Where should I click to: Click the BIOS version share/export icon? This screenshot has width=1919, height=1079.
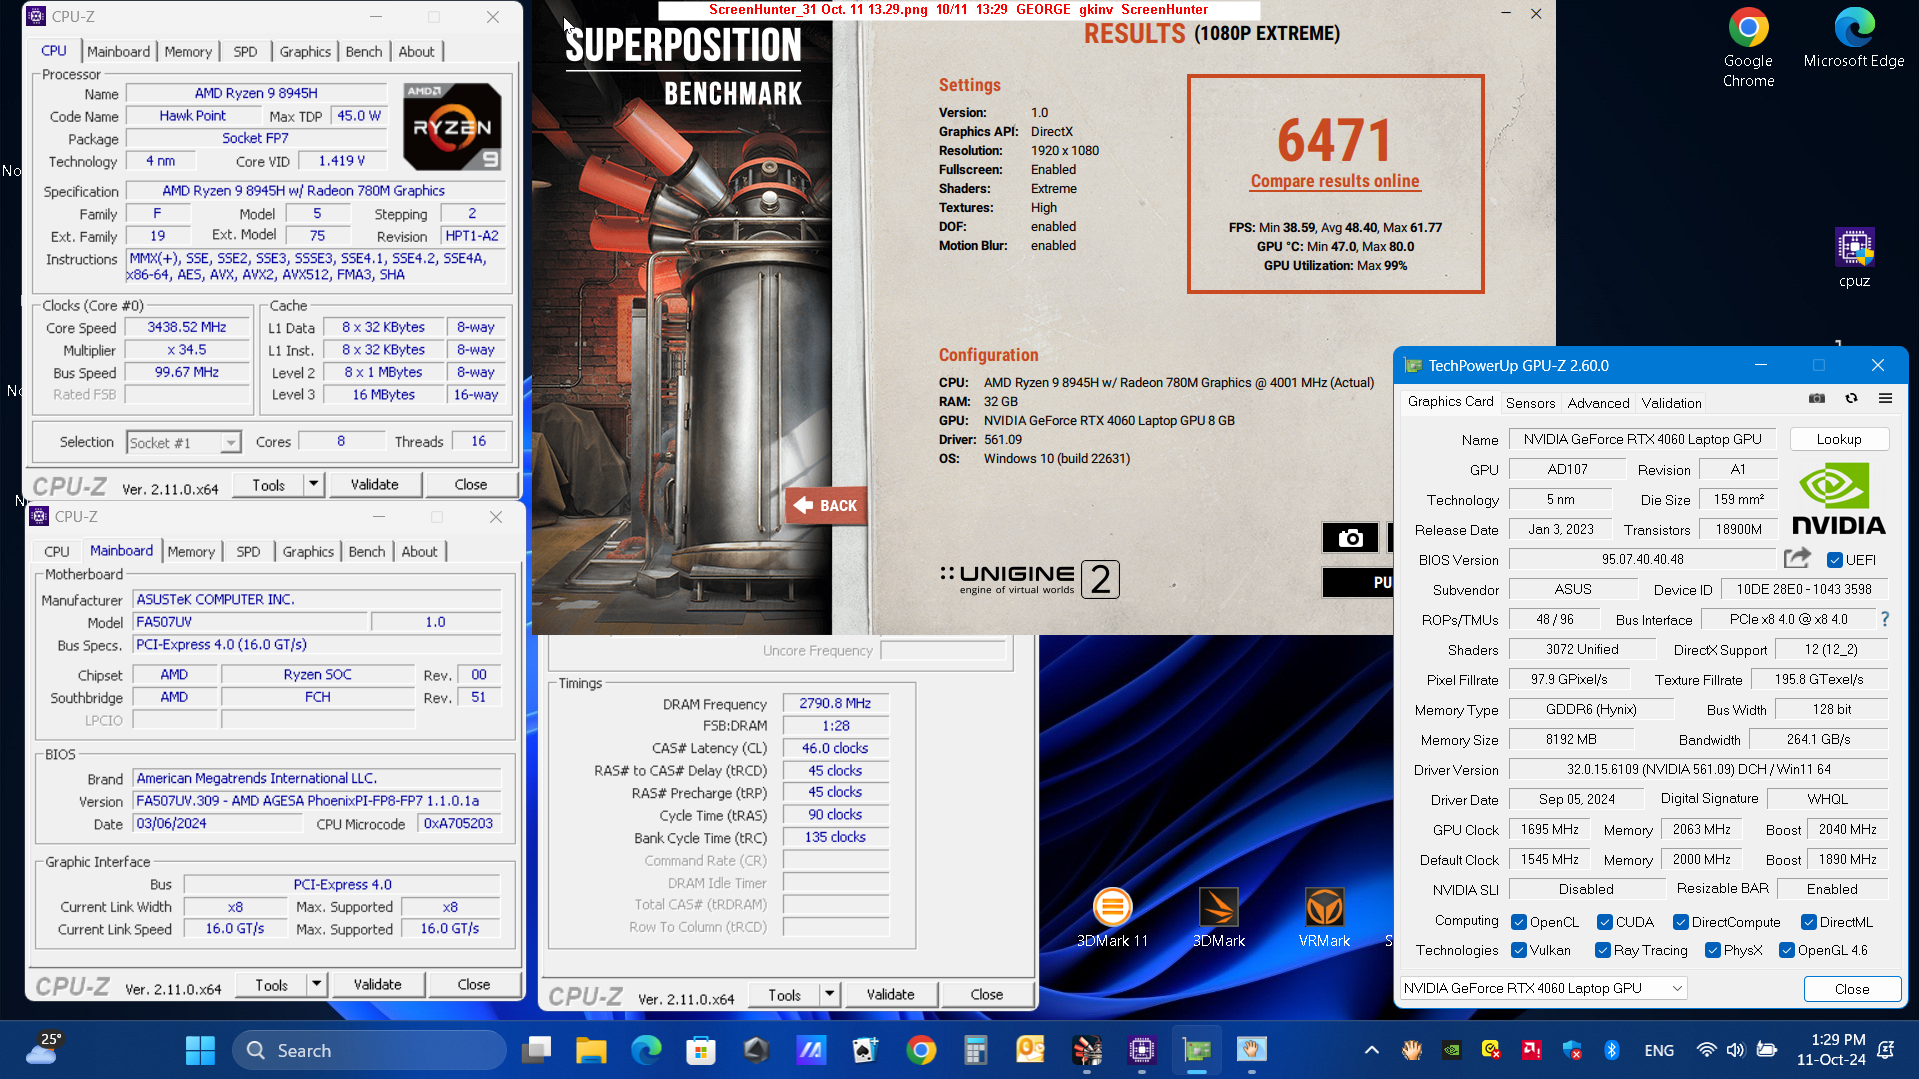coord(1797,558)
